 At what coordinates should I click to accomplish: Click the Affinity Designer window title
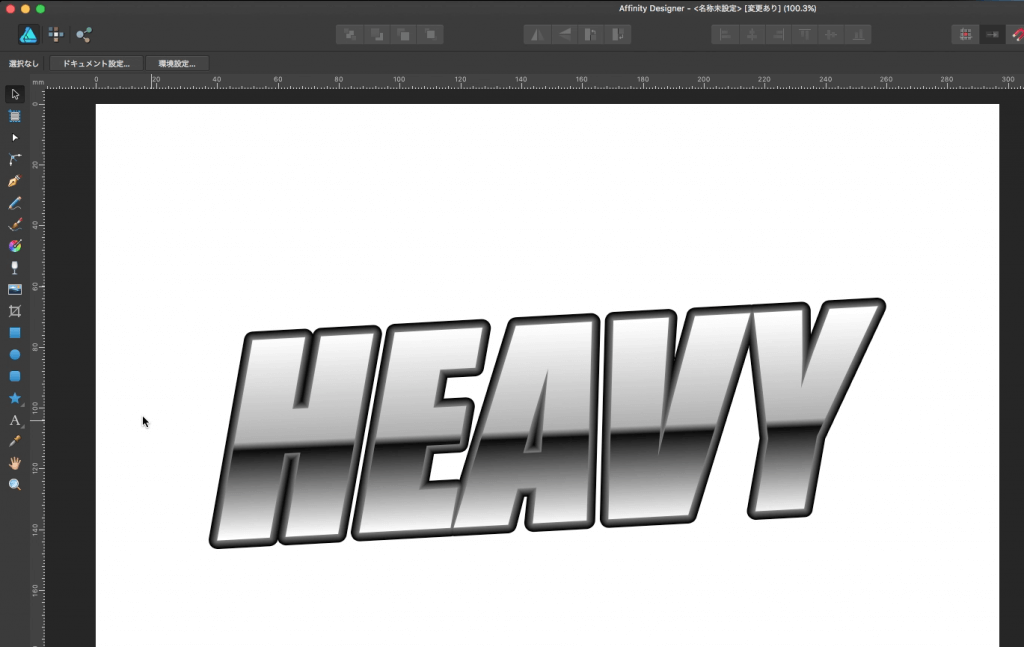[x=717, y=8]
